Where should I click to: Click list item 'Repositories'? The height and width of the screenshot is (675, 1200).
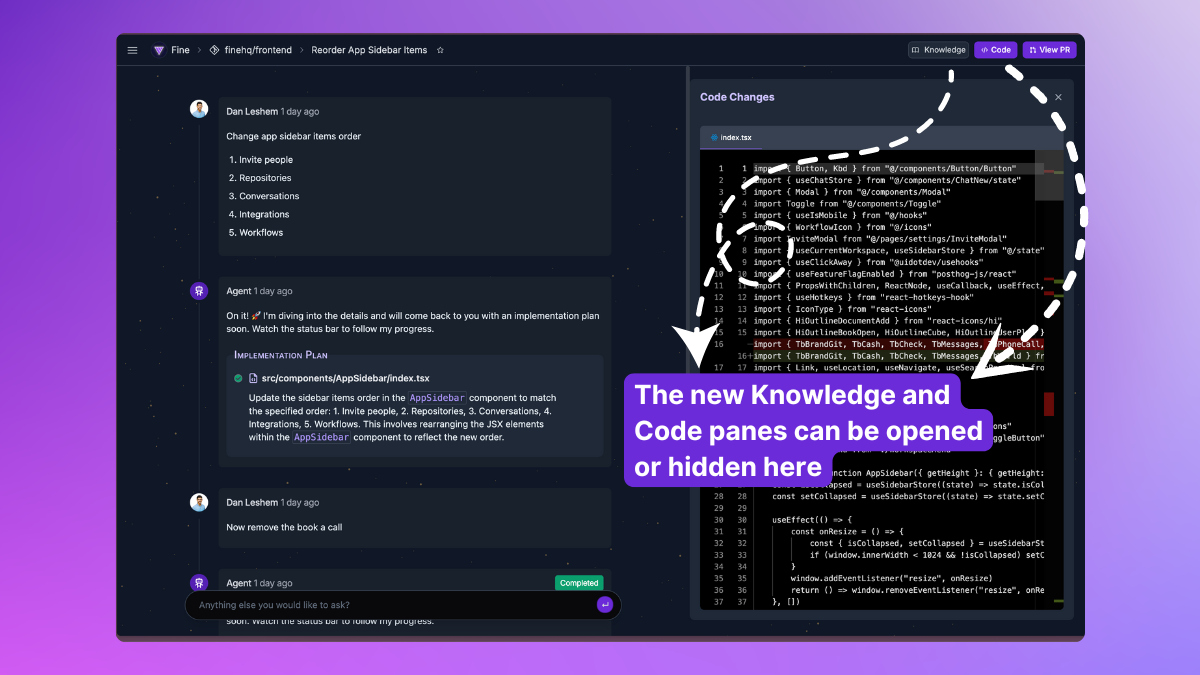click(265, 178)
